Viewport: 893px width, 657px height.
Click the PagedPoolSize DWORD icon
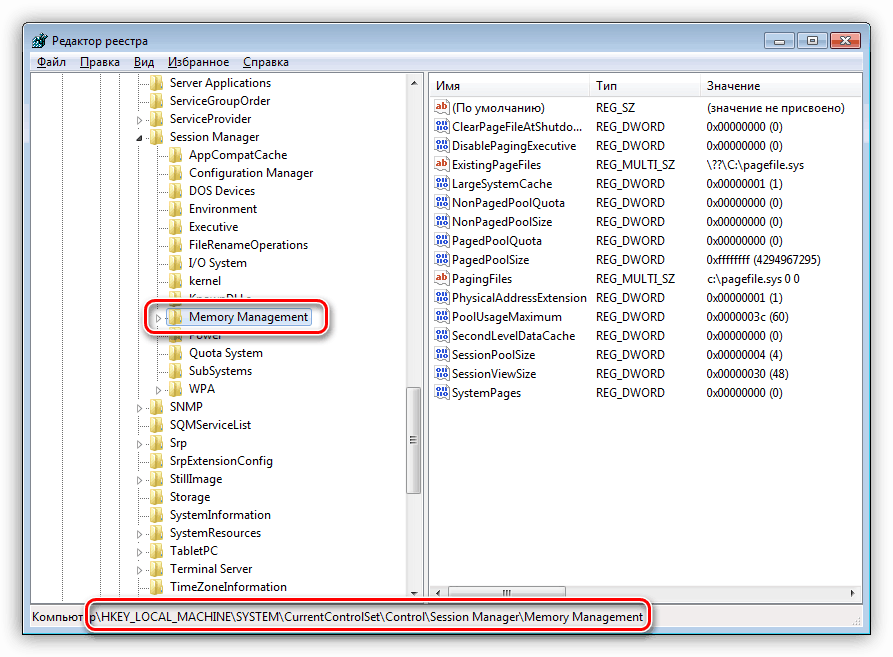click(441, 259)
